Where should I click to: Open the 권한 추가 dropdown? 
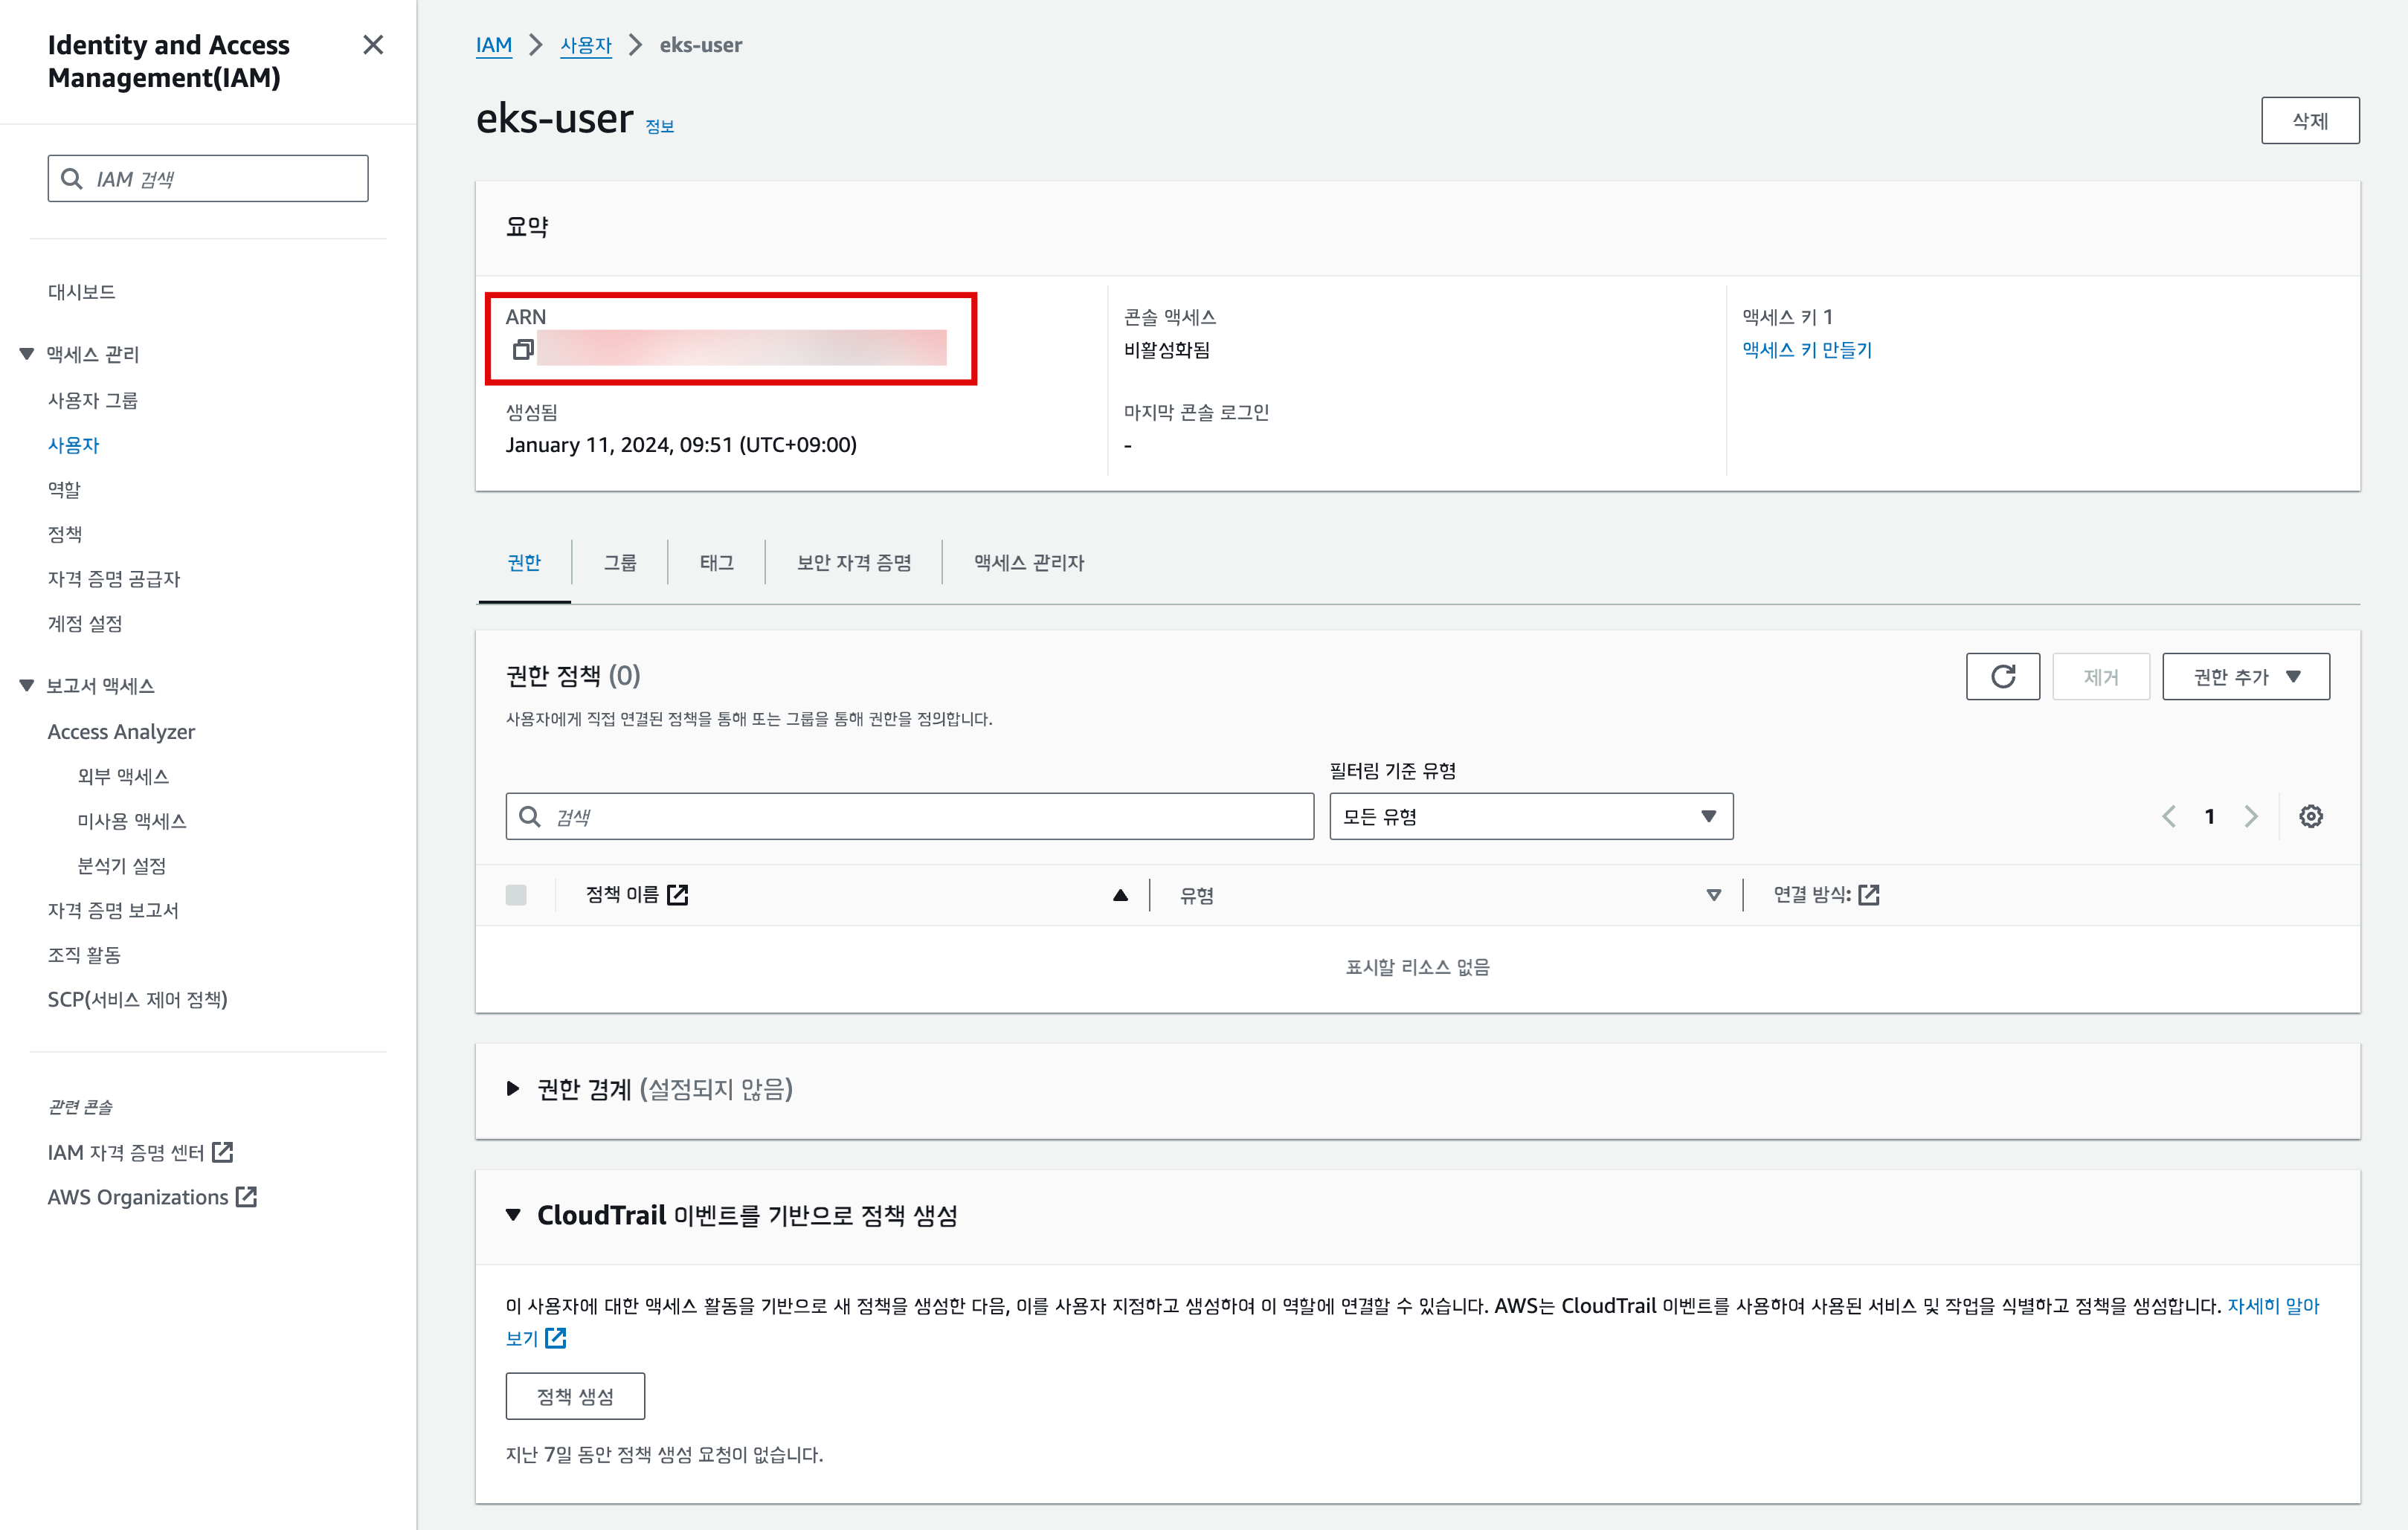coord(2245,677)
